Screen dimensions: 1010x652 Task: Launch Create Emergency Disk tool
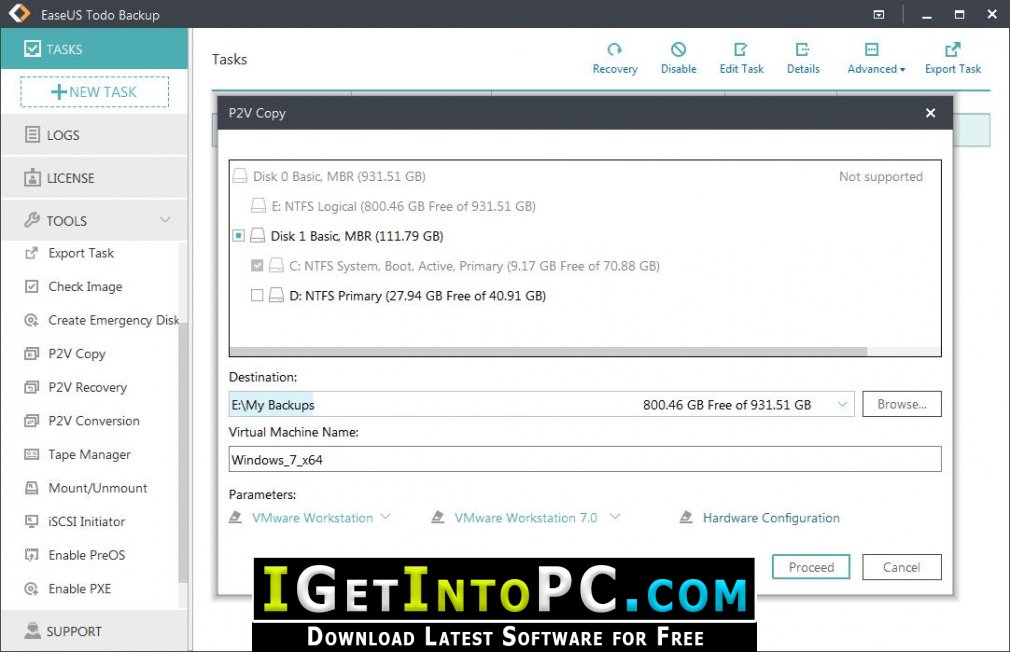click(101, 320)
